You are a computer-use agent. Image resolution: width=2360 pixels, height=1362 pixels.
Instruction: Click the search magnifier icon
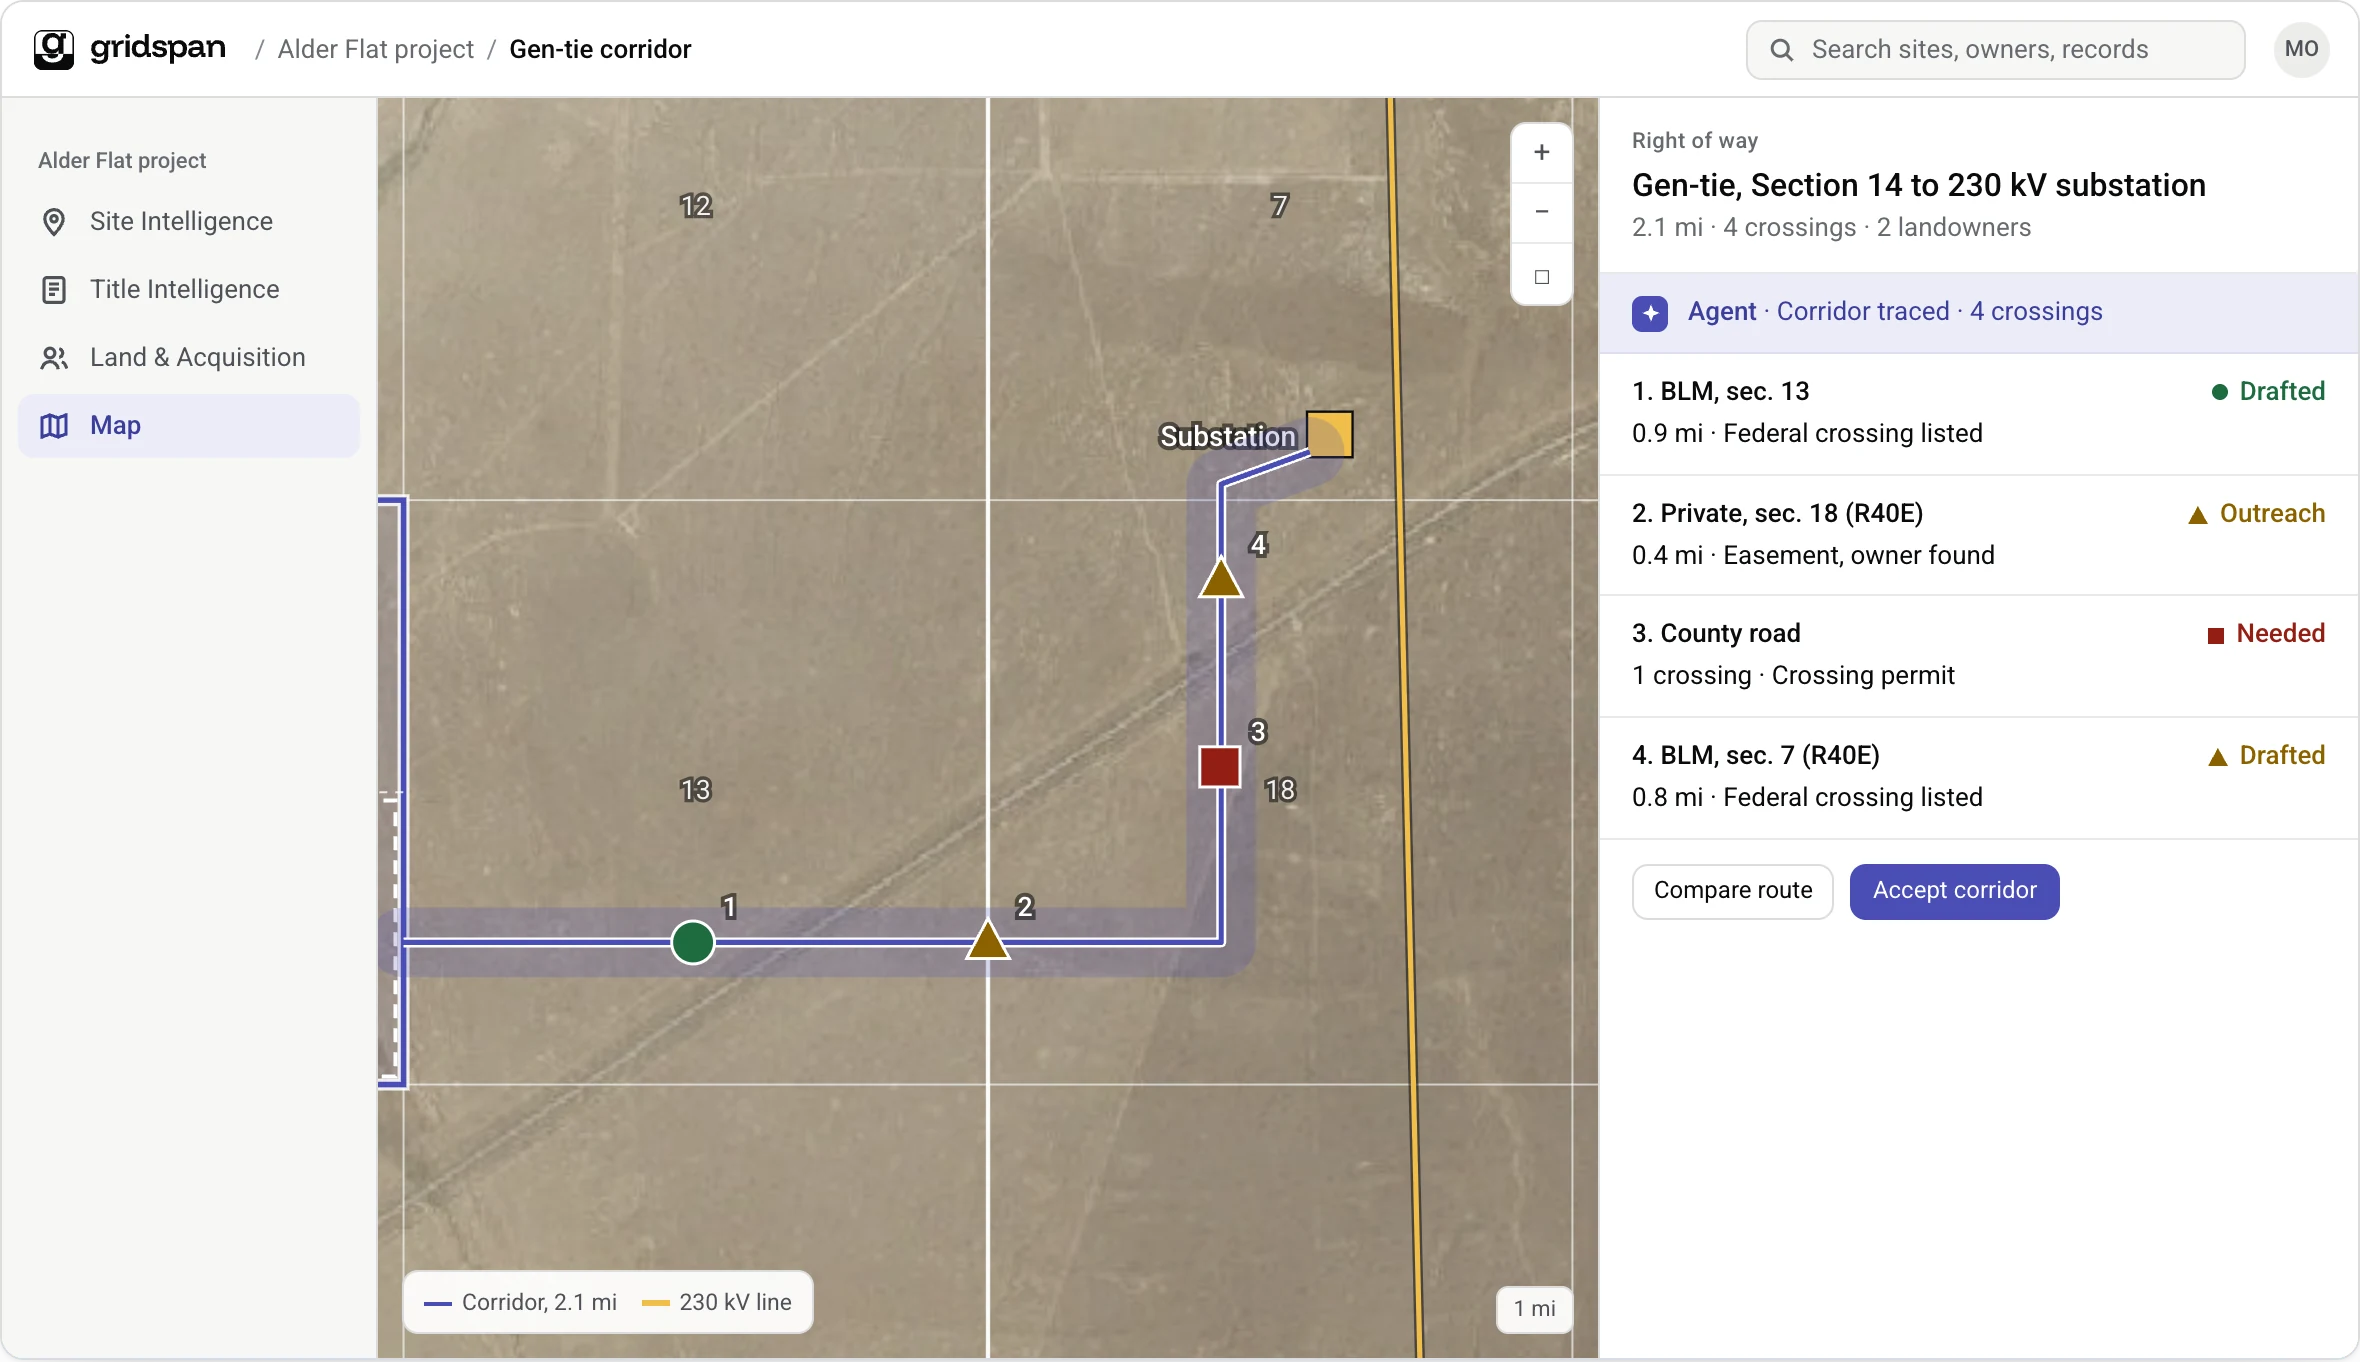1781,49
